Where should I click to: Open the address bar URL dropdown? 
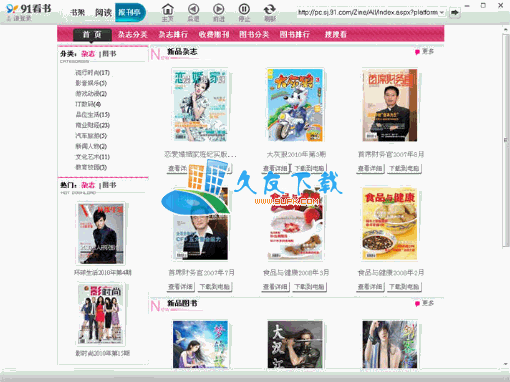pos(442,12)
